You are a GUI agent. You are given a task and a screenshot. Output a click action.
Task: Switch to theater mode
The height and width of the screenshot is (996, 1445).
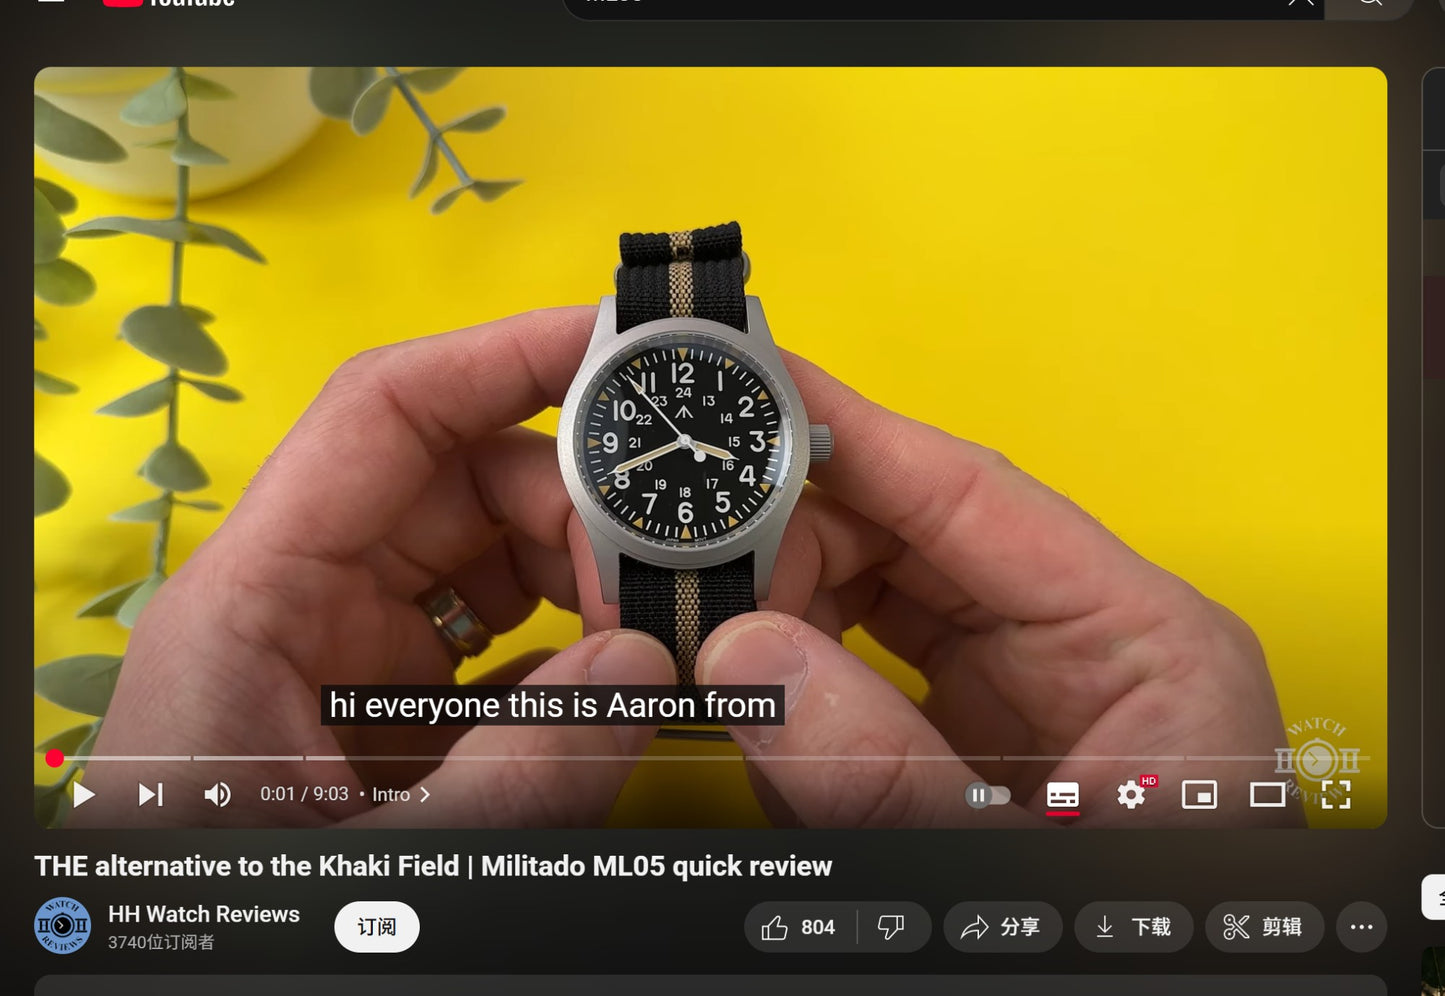click(x=1267, y=795)
